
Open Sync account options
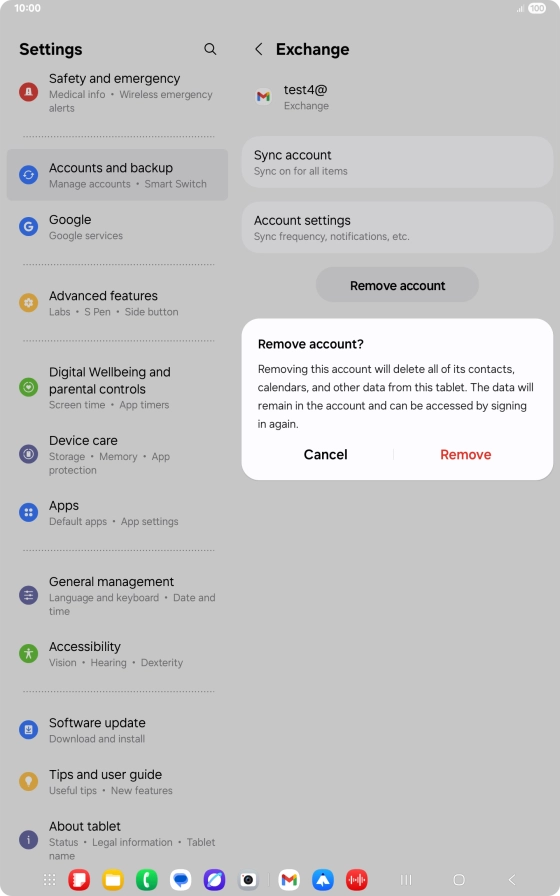[x=397, y=162]
